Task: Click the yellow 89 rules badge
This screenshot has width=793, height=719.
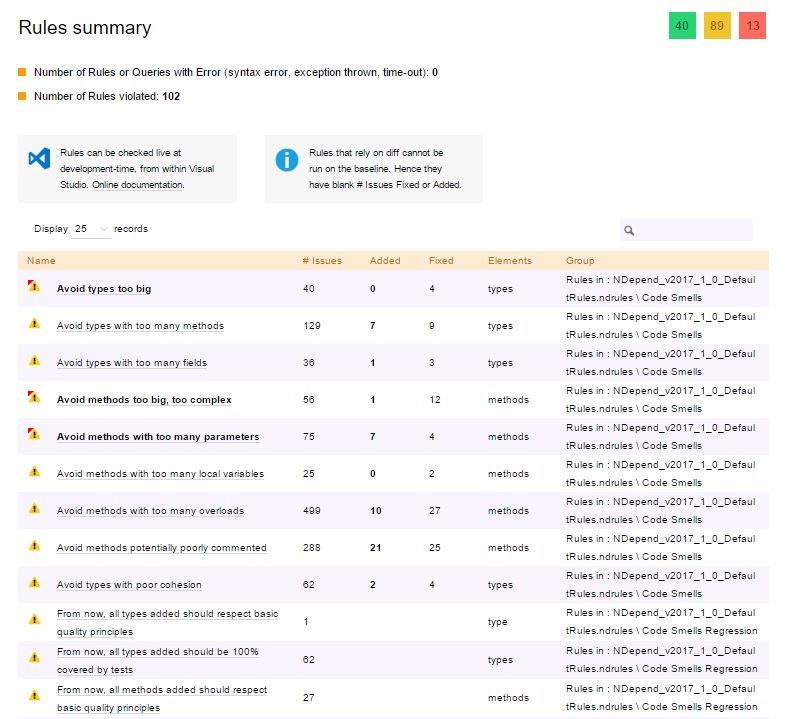Action: click(717, 26)
